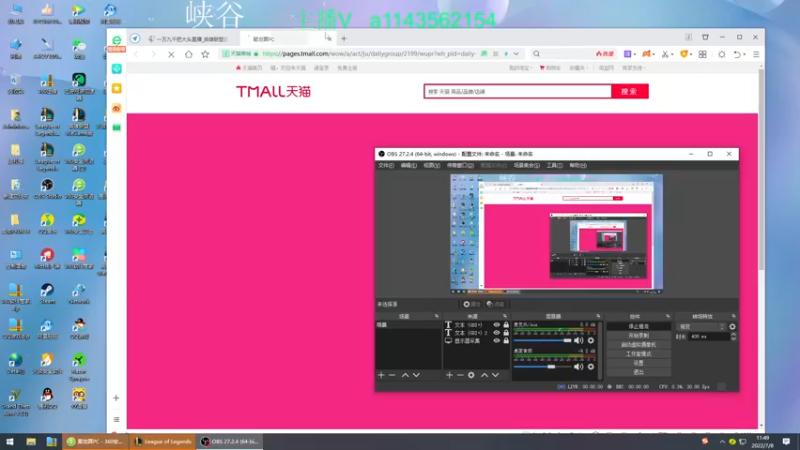Open the transition type dropdown in 转场特效 panel
This screenshot has width=800, height=450.
click(x=702, y=327)
